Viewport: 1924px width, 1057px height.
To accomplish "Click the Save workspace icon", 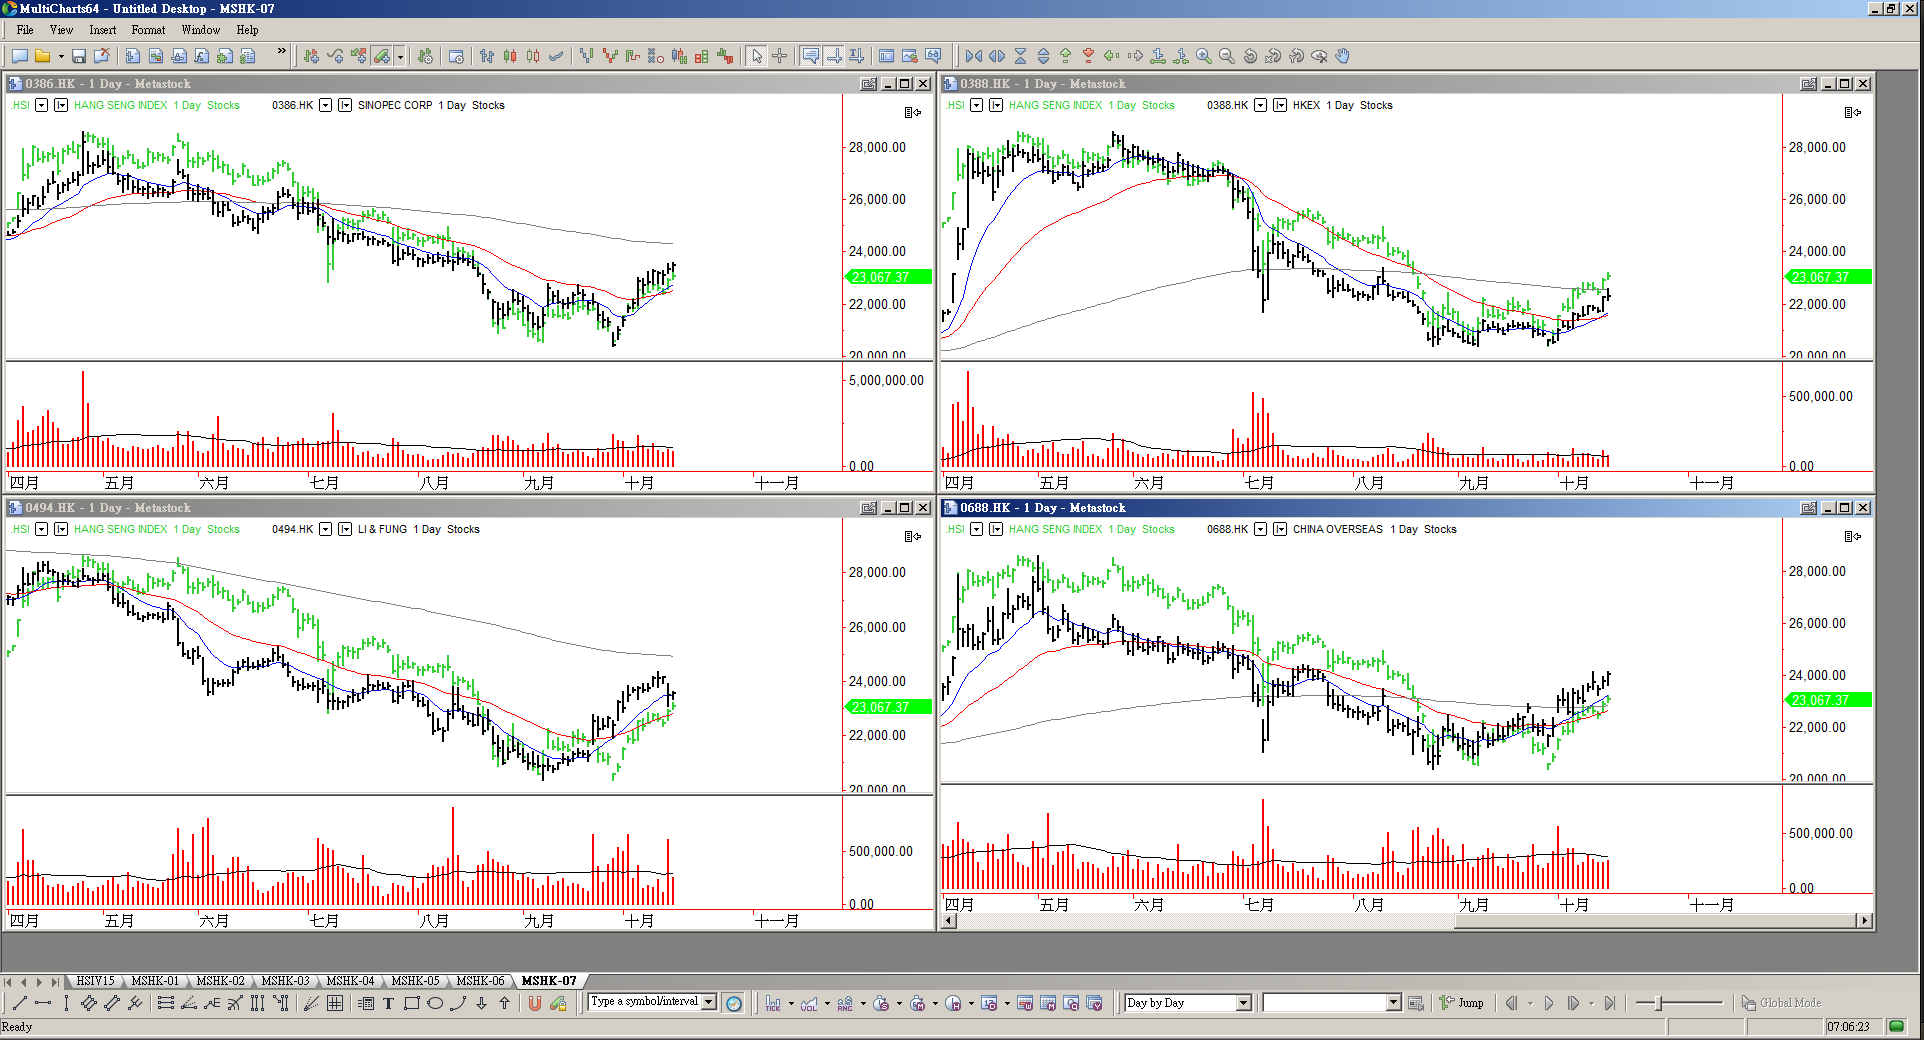I will coord(79,56).
